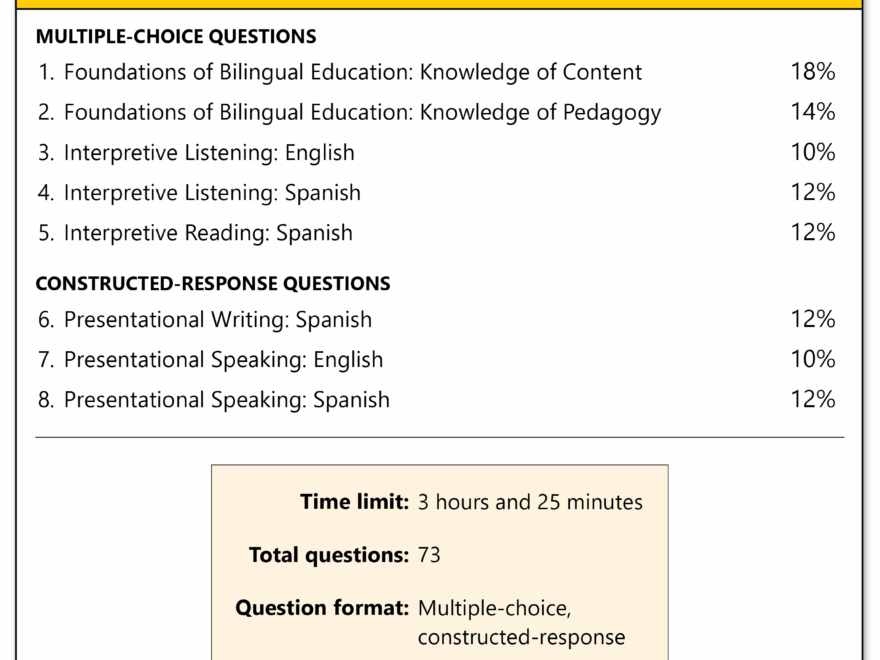The image size is (880, 660).
Task: Click the Question format label
Action: click(x=322, y=608)
